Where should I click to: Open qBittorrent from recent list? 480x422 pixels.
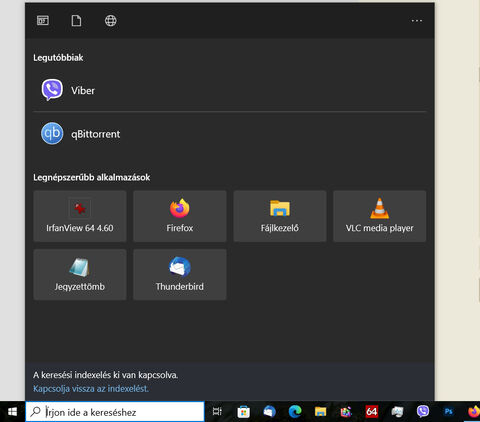(230, 134)
